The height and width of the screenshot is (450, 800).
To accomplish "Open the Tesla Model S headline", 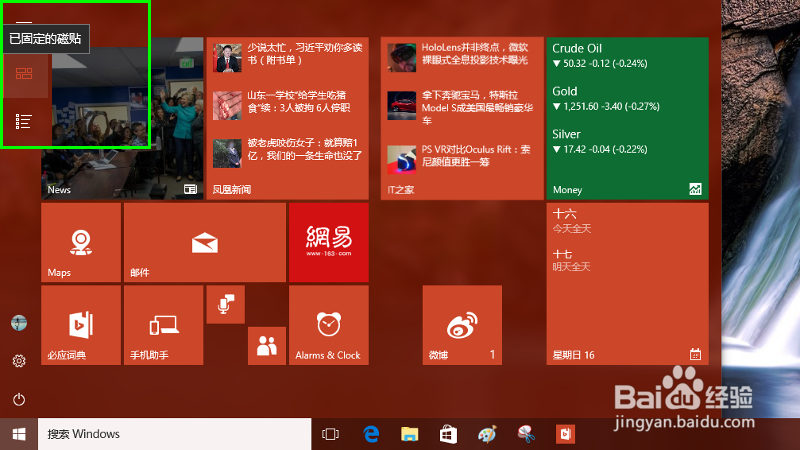I will [x=477, y=108].
